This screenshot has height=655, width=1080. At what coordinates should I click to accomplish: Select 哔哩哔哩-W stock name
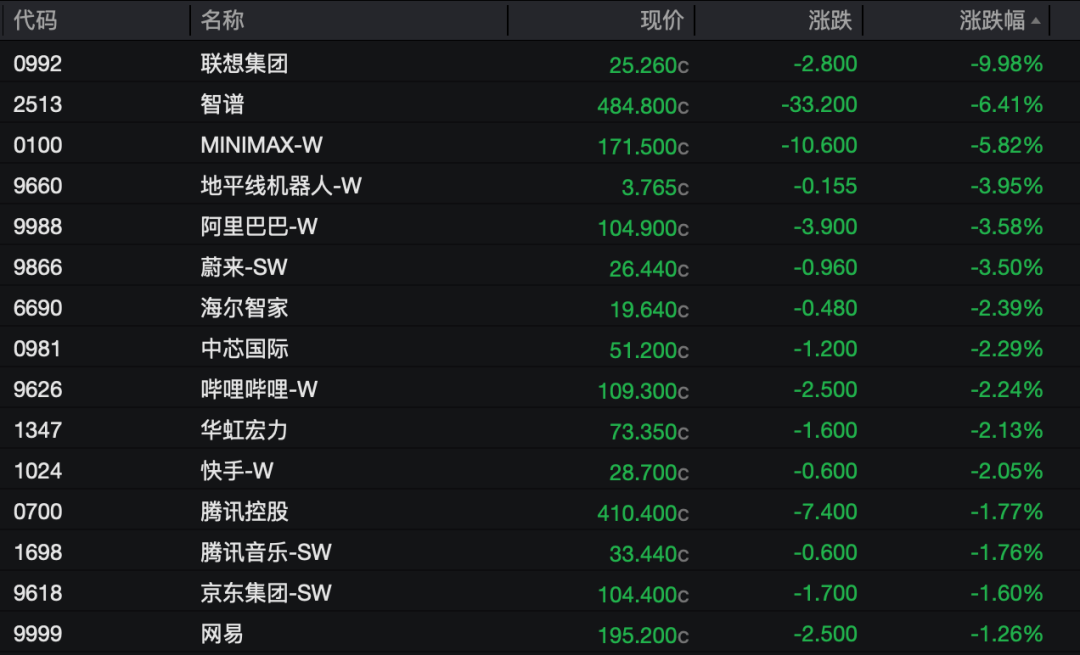(x=259, y=389)
